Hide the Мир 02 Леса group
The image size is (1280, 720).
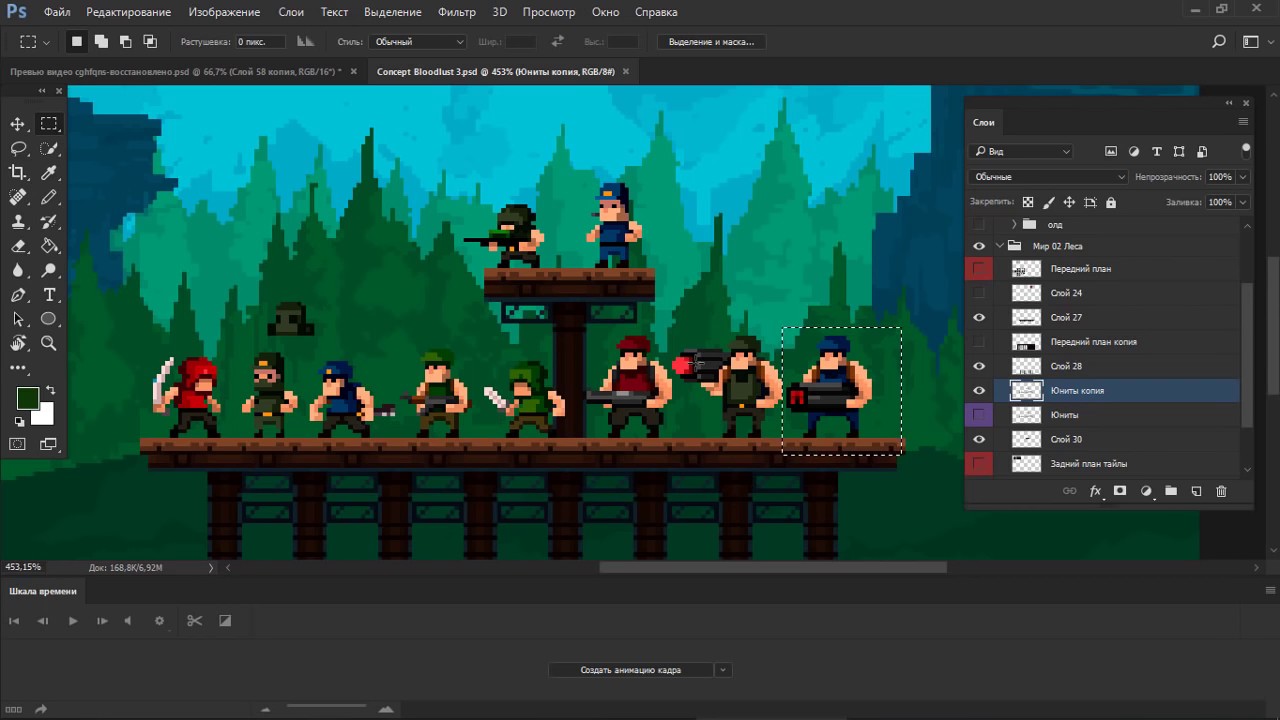pos(979,246)
